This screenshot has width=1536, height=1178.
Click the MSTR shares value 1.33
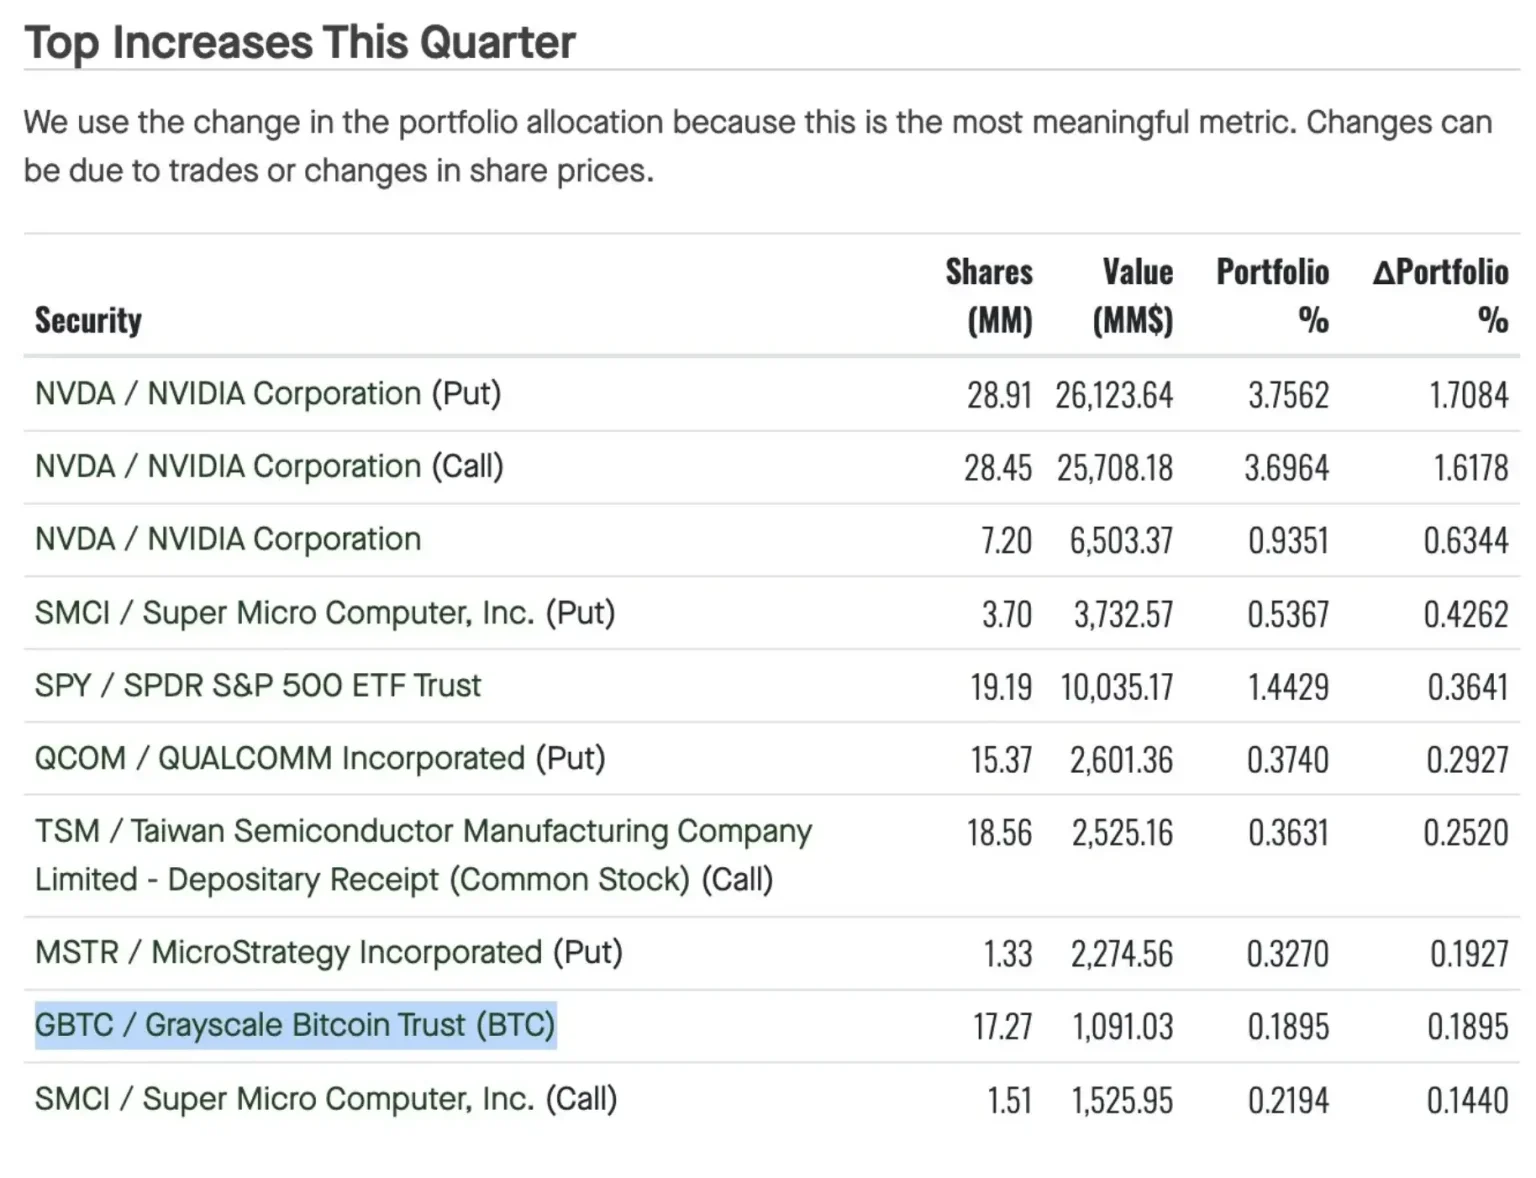coord(1008,954)
